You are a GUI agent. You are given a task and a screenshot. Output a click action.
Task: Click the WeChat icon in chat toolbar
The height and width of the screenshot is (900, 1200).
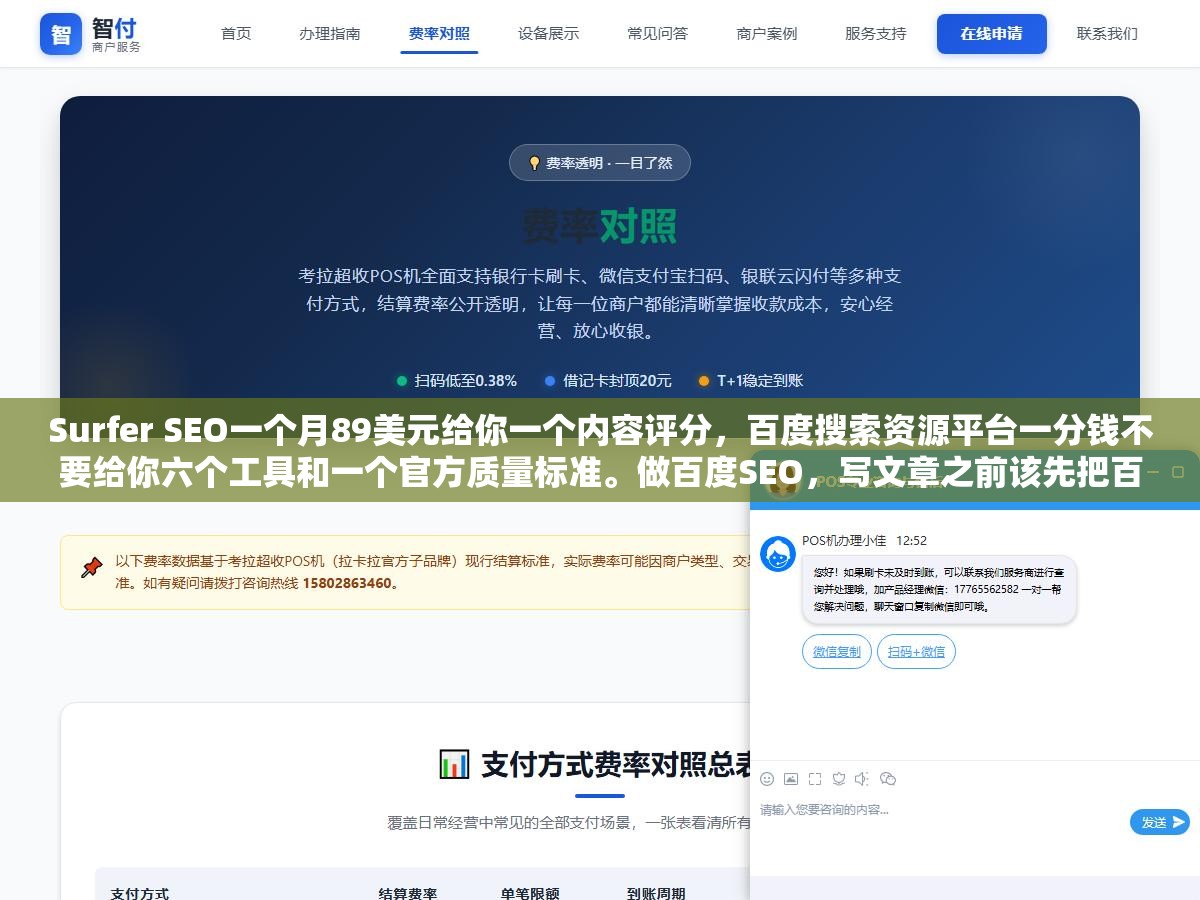[888, 779]
